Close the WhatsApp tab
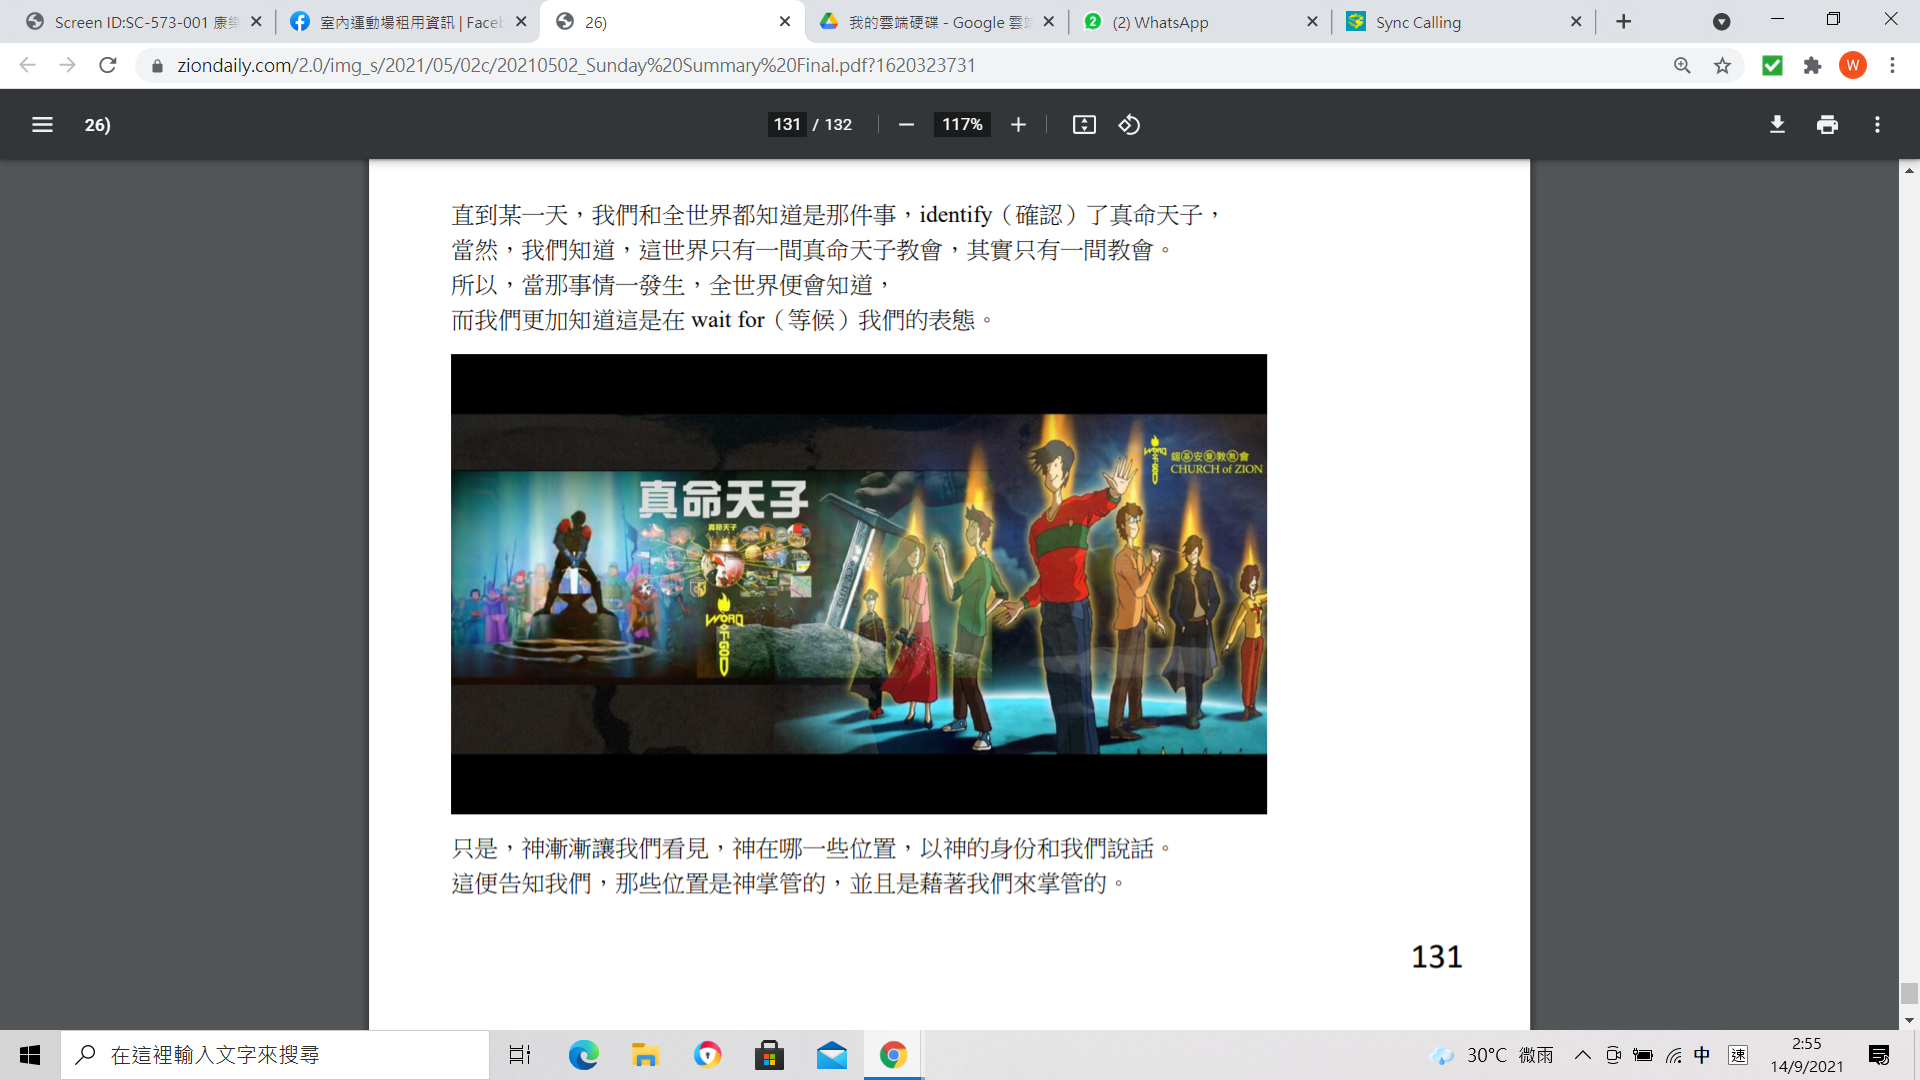The height and width of the screenshot is (1080, 1920). pyautogui.click(x=1312, y=22)
